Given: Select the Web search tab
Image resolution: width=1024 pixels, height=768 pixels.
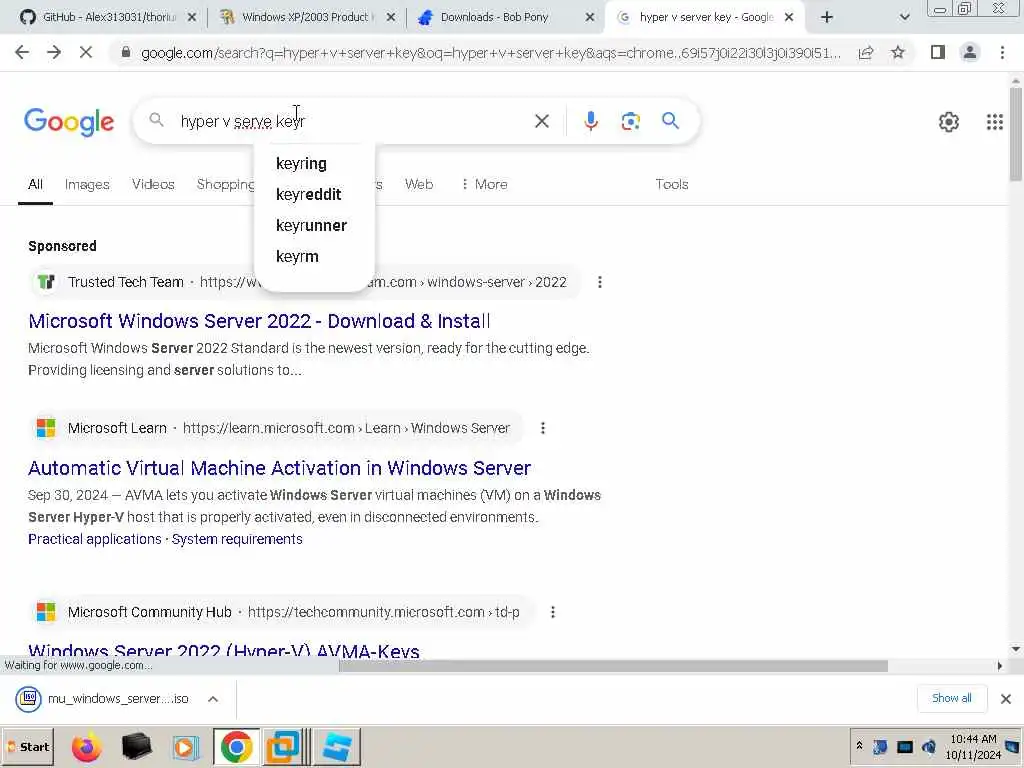Looking at the screenshot, I should [419, 184].
